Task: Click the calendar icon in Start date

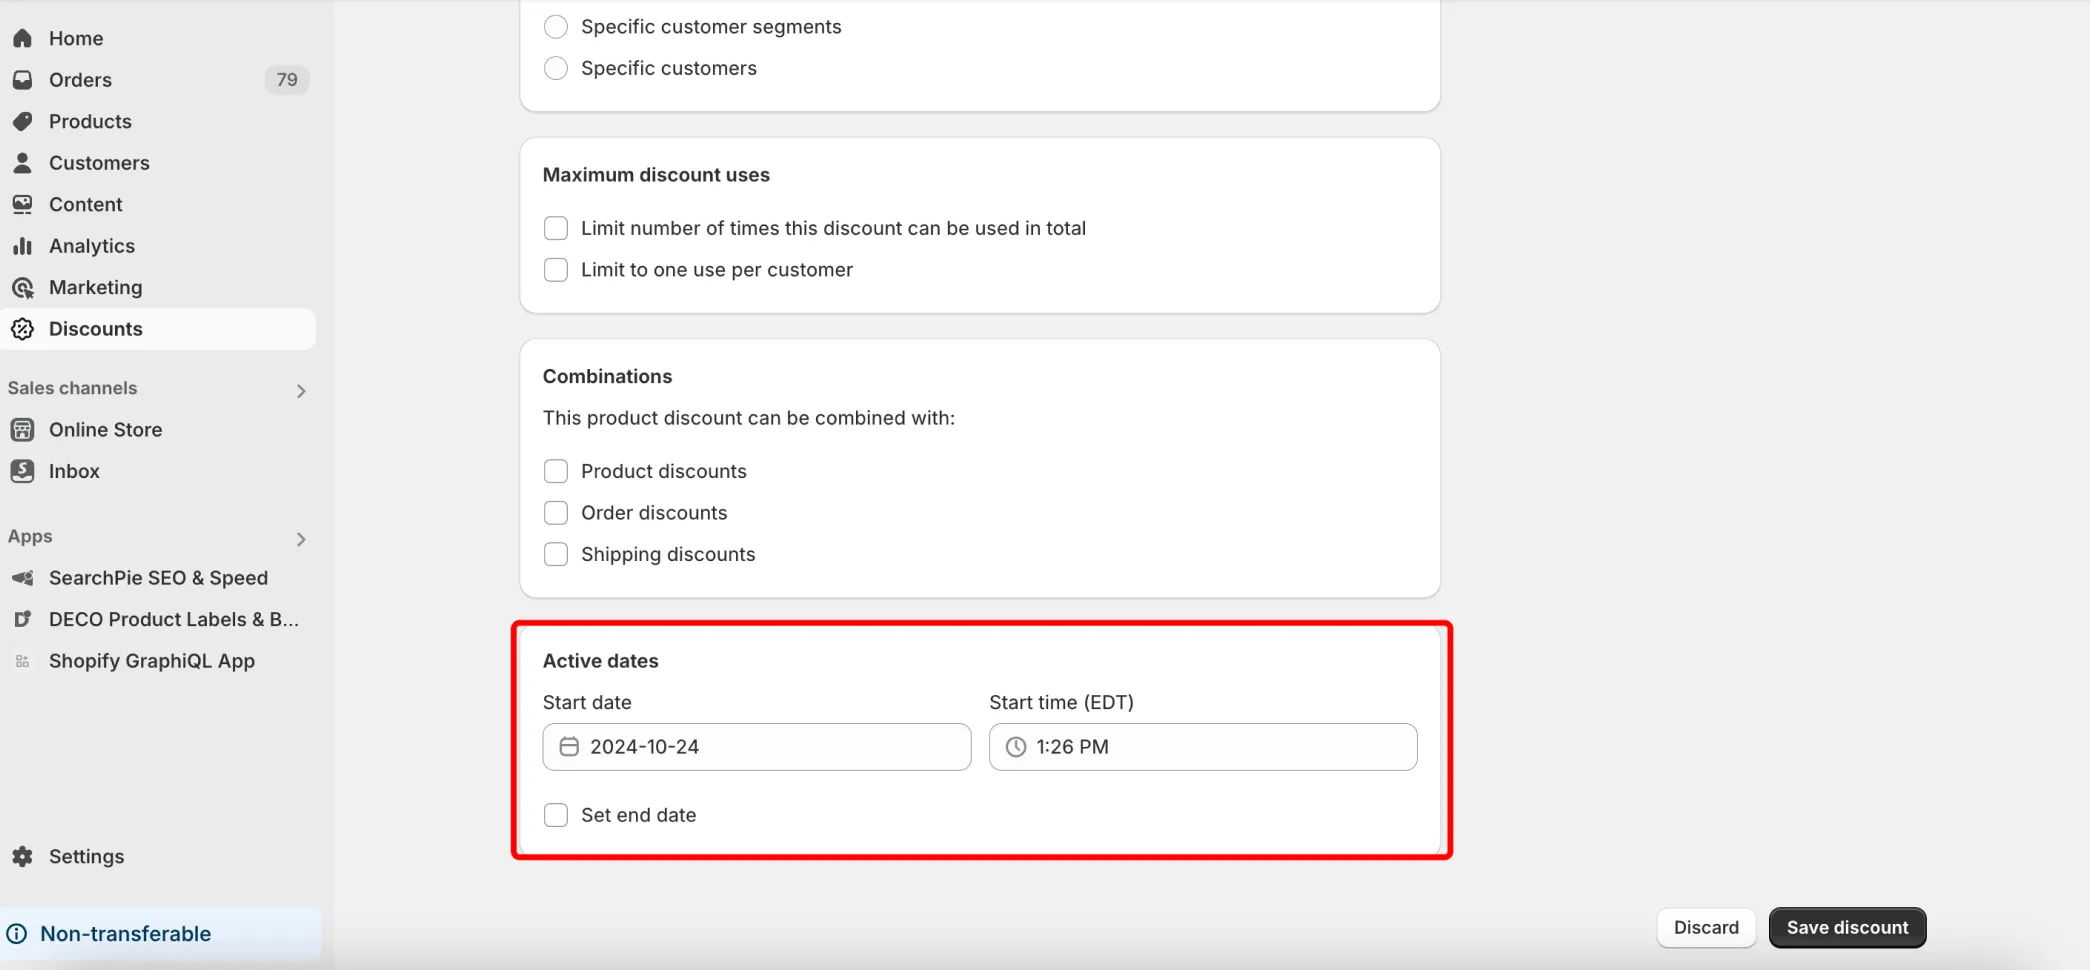Action: 569,747
